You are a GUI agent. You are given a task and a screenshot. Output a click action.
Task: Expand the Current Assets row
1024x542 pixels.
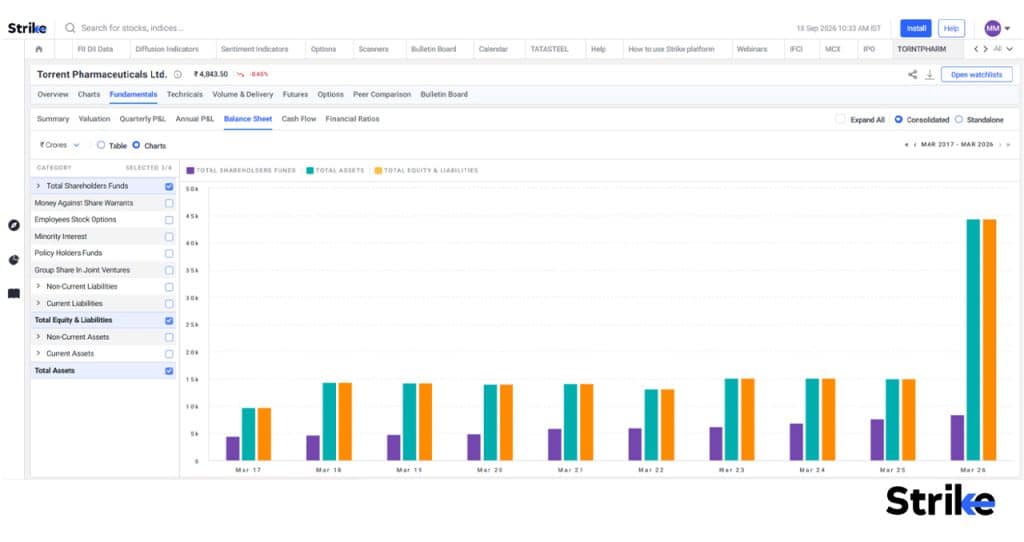tap(38, 353)
